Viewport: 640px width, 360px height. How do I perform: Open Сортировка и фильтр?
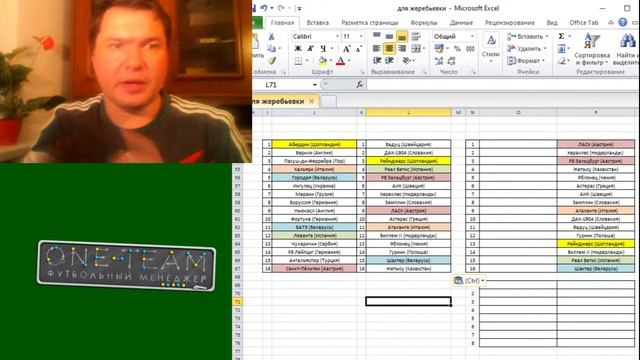(592, 49)
